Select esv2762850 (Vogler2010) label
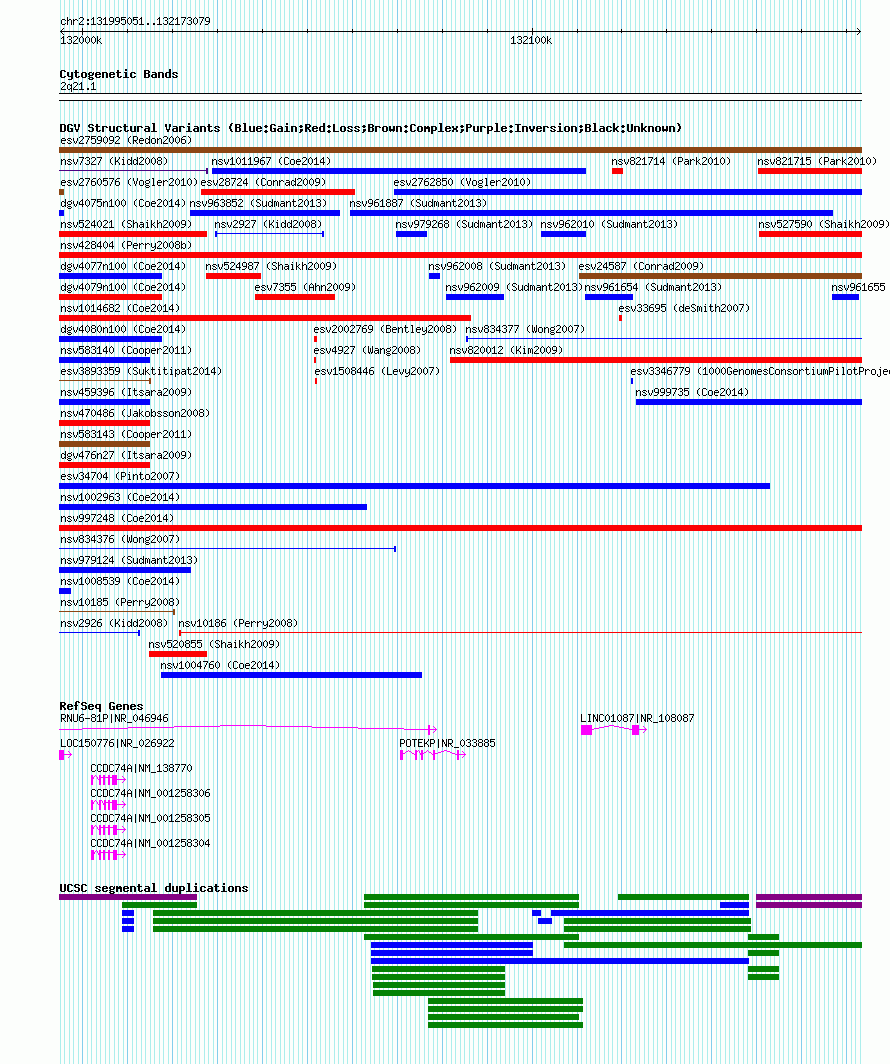The image size is (890, 1064). tap(463, 183)
